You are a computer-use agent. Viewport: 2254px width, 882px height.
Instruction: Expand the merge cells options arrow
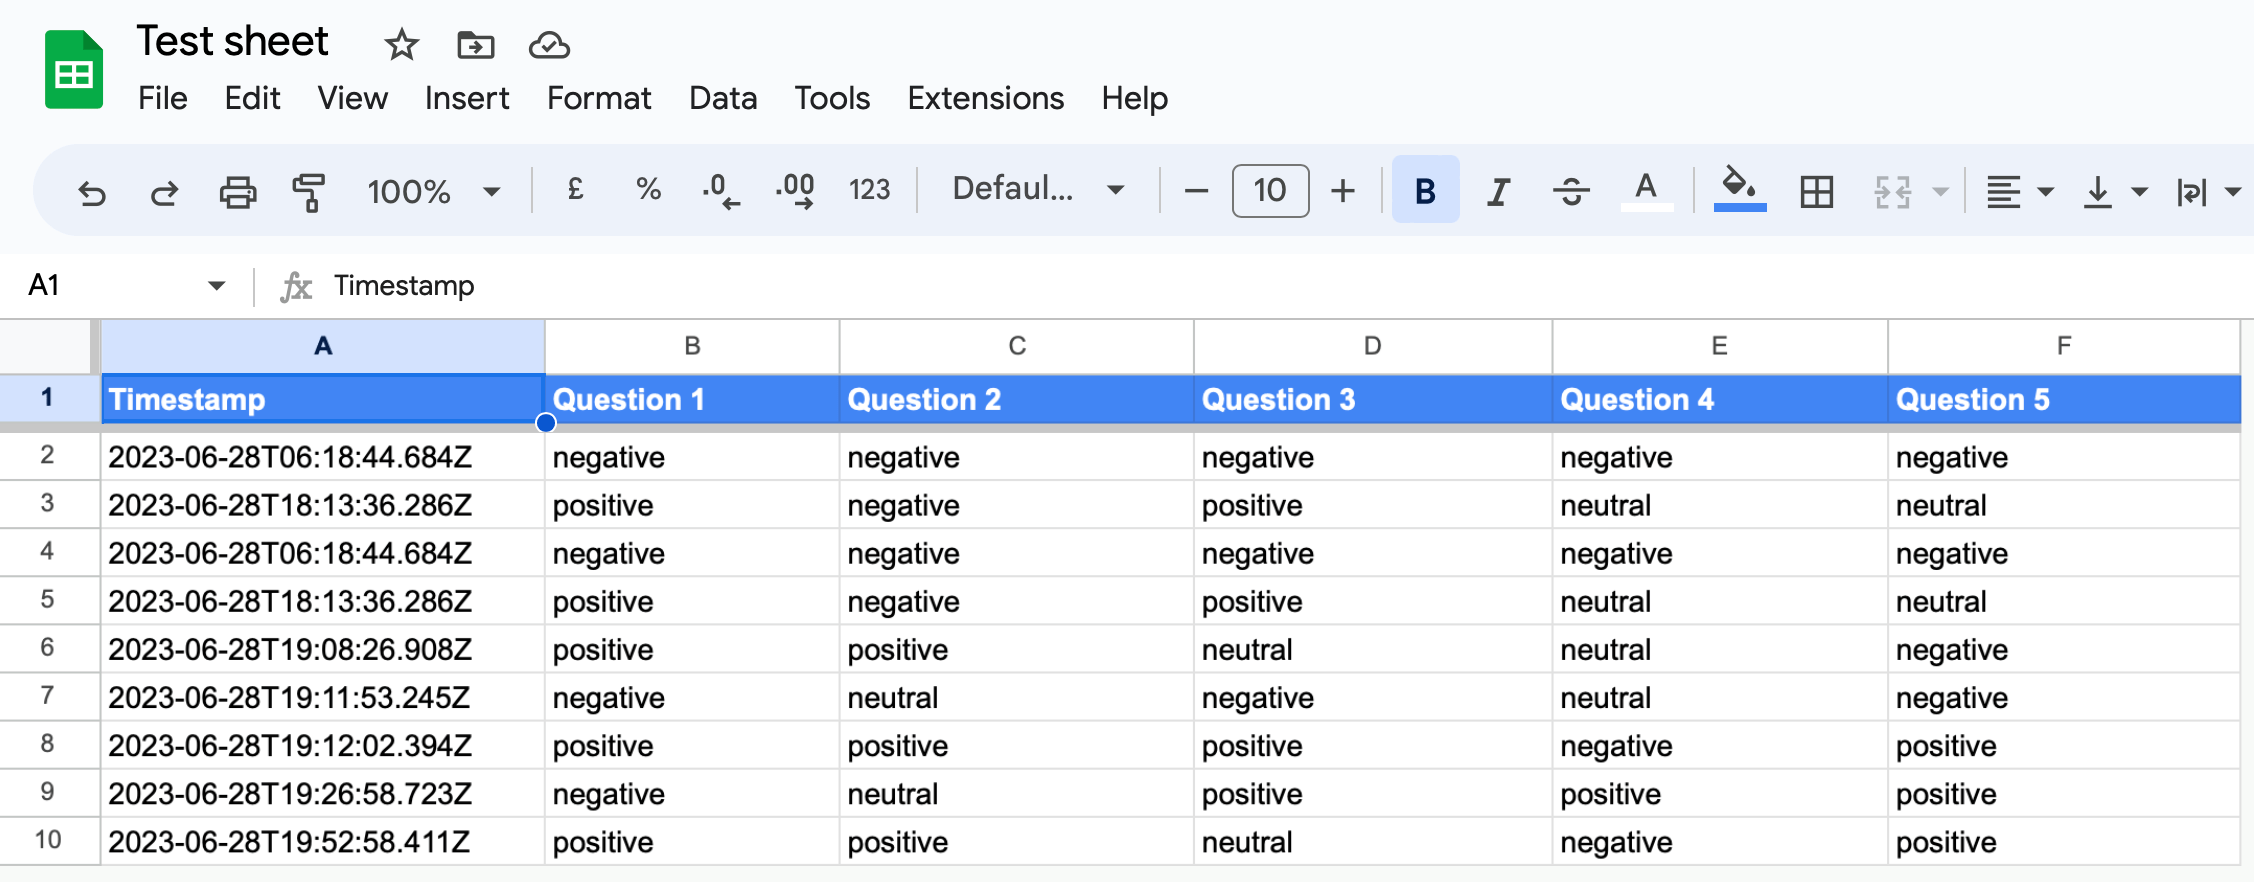click(1940, 191)
